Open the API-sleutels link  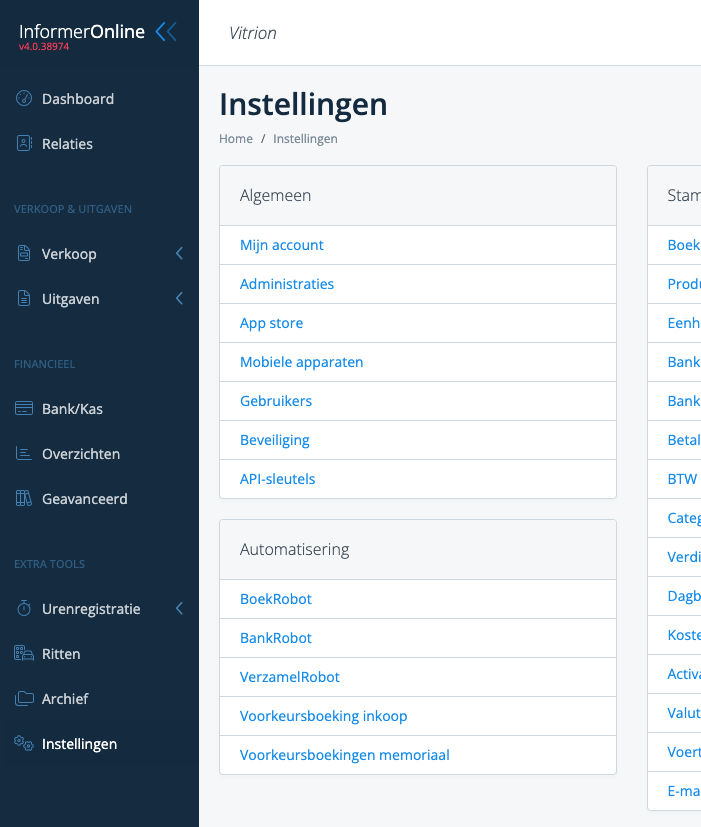coord(278,479)
